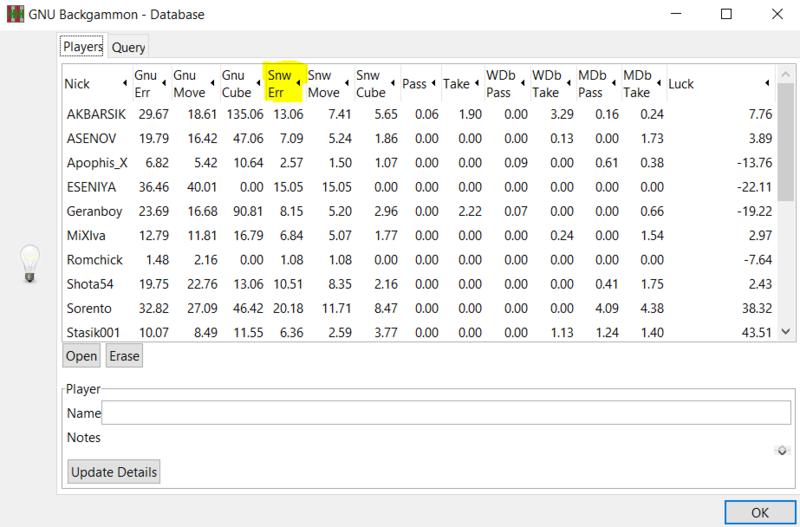Sort by the Take column header
Image resolution: width=800 pixels, height=527 pixels.
tap(461, 84)
